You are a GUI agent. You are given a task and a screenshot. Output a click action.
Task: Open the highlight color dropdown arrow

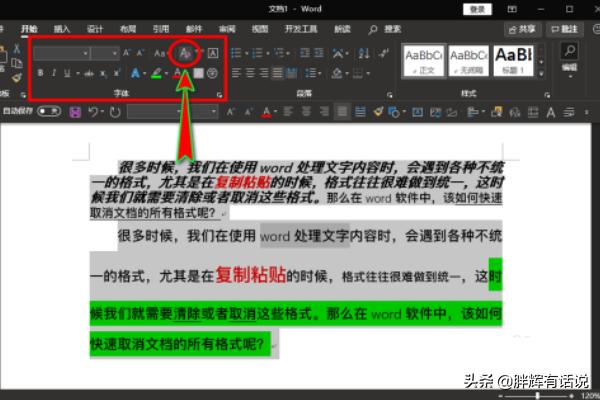coord(166,73)
